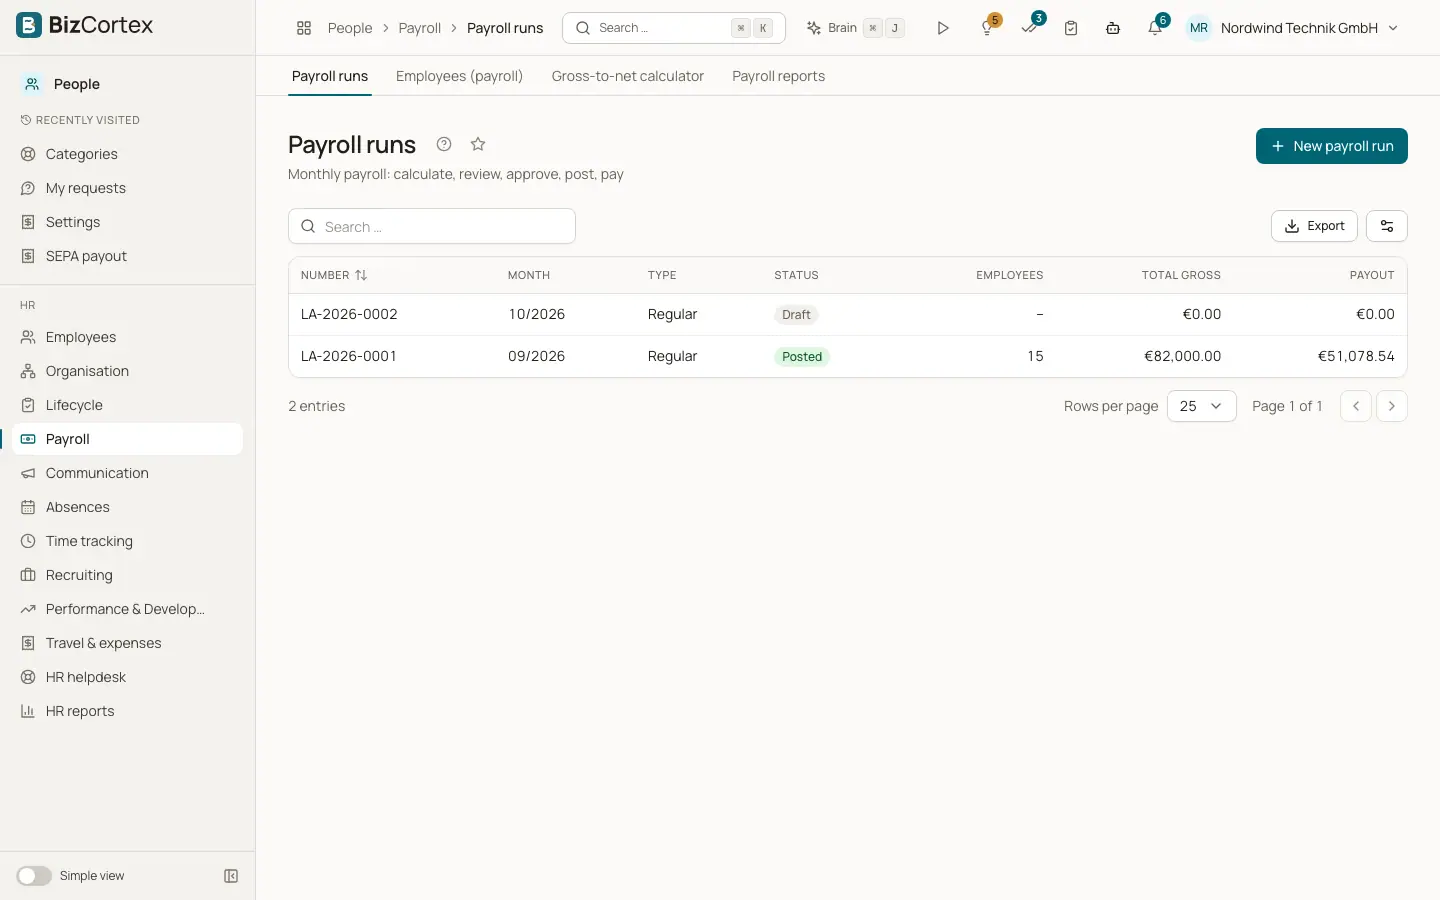Open Time tracking in the sidebar
1440x900 pixels.
click(128, 541)
